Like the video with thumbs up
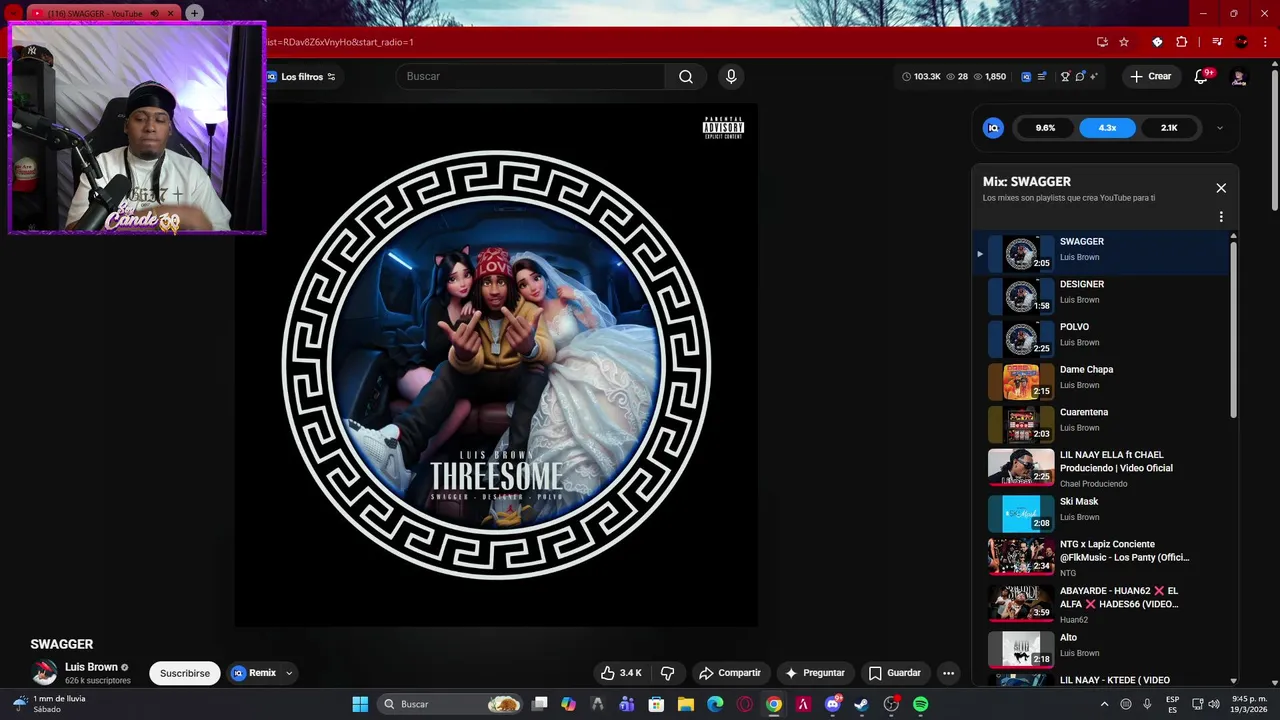Viewport: 1280px width, 720px height. 620,673
